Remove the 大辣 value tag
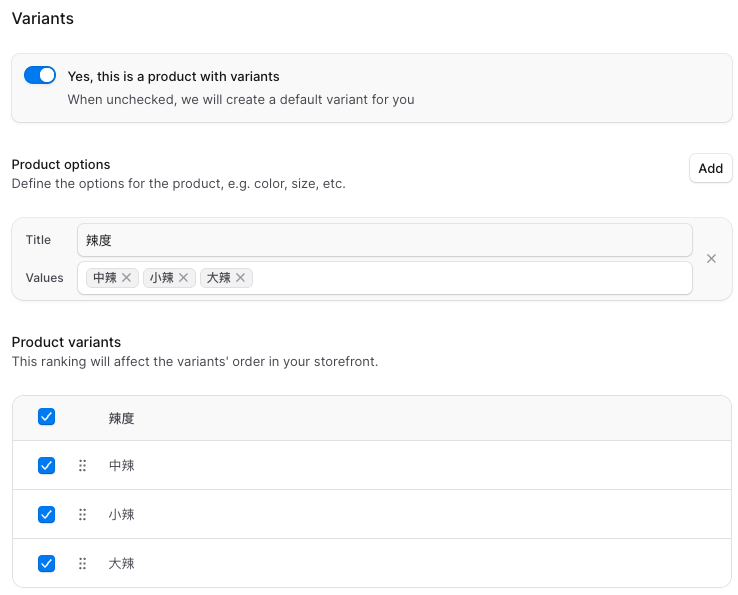The height and width of the screenshot is (595, 738). (x=241, y=278)
